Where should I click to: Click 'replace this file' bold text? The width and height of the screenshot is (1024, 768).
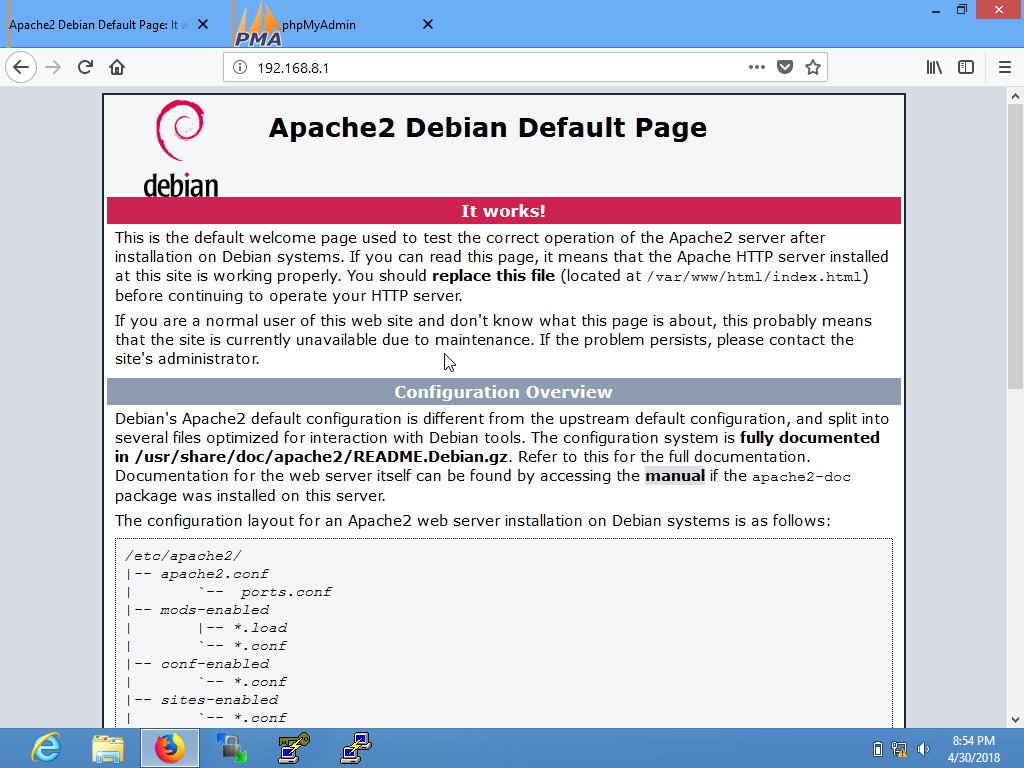pyautogui.click(x=494, y=276)
